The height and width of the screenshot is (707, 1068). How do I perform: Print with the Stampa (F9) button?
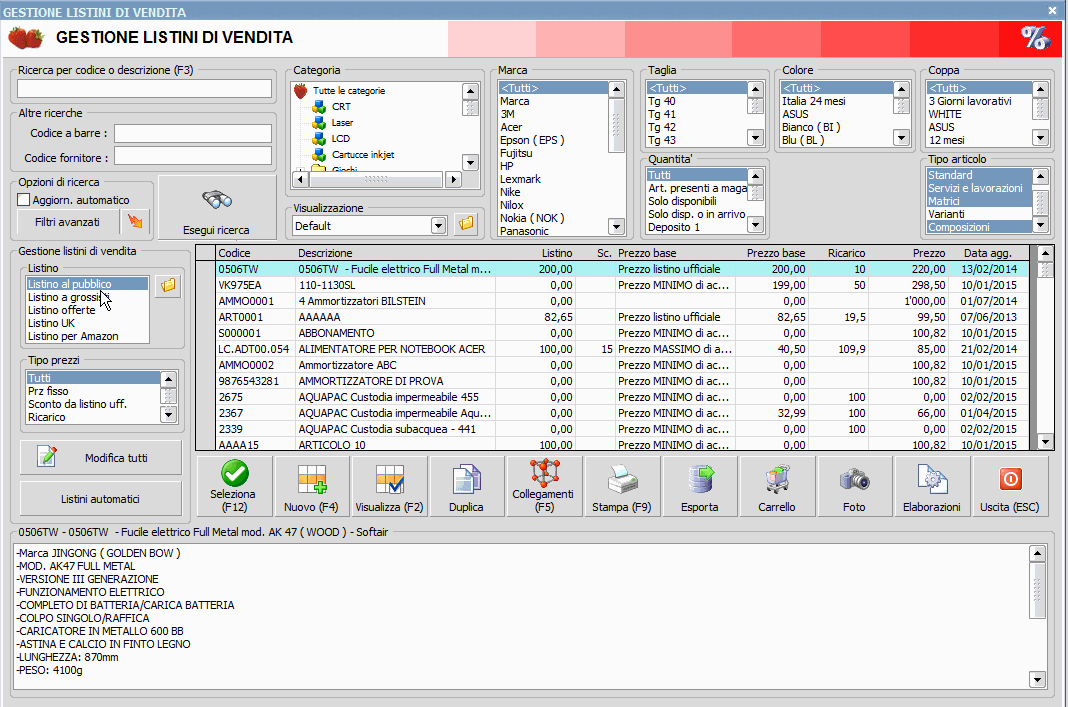(x=620, y=486)
